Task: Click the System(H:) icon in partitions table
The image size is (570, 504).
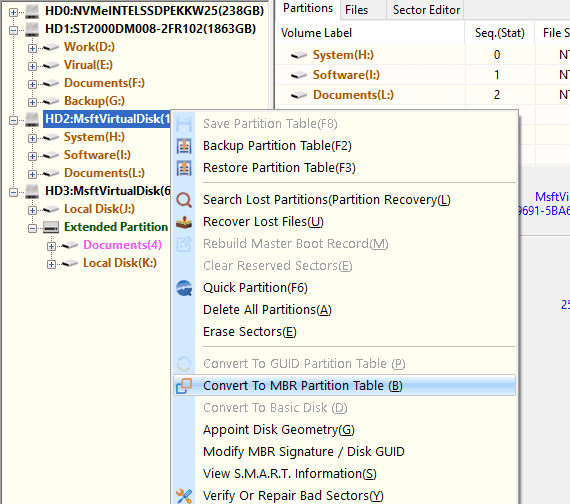Action: click(299, 55)
